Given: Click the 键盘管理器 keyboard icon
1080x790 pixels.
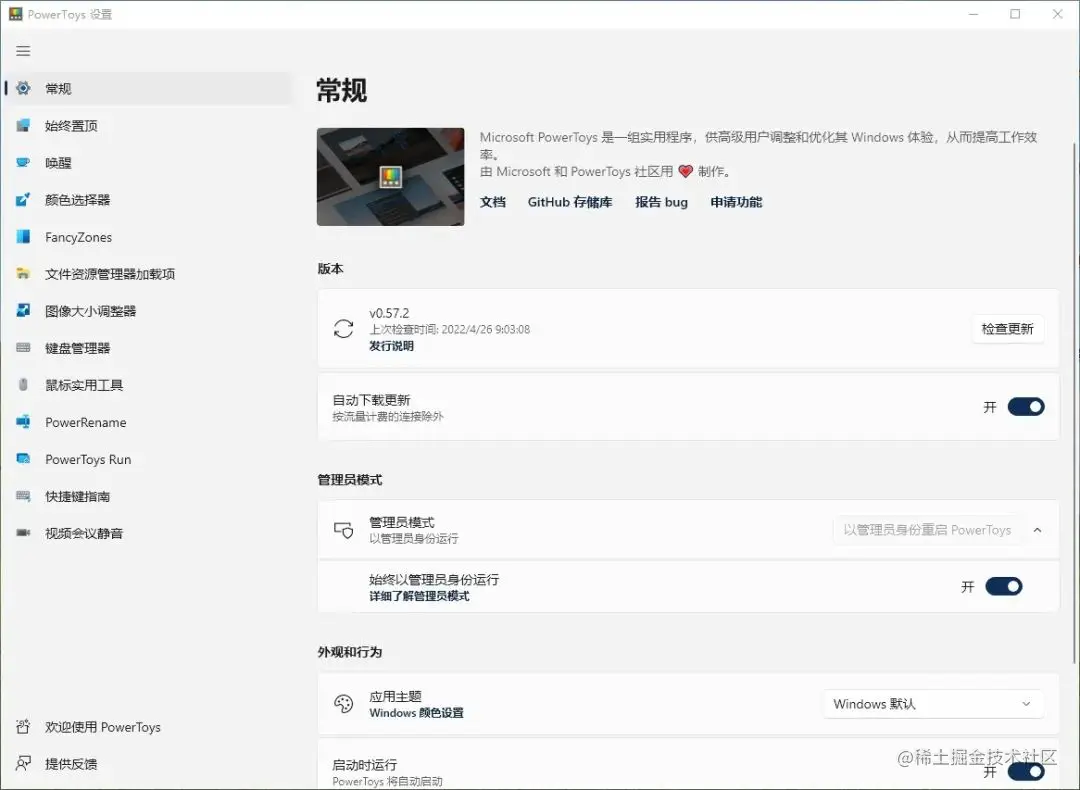Looking at the screenshot, I should tap(23, 348).
